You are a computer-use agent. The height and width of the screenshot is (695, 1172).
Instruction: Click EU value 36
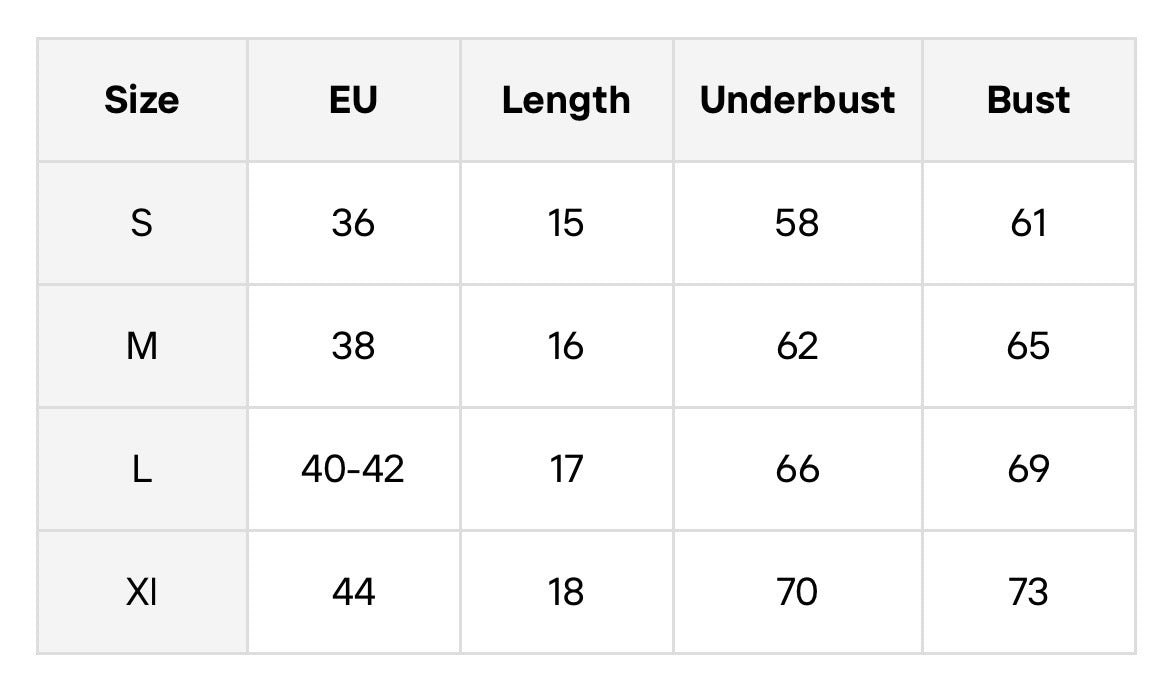[354, 223]
